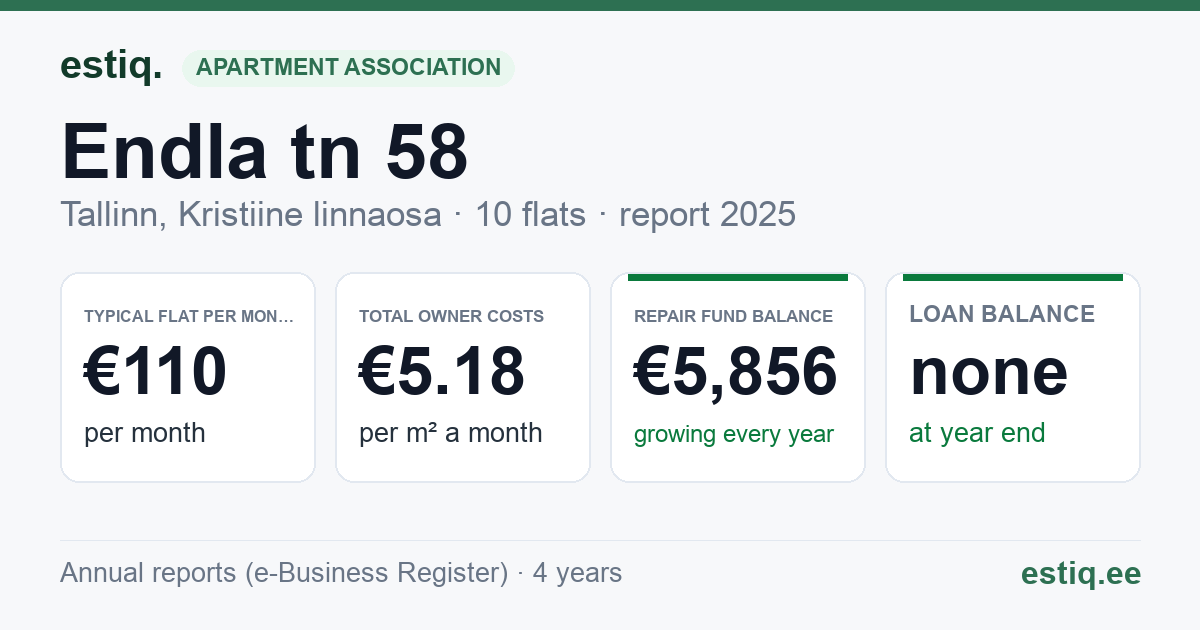Open the Repair fund balance card
Viewport: 1200px width, 630px height.
coord(738,377)
